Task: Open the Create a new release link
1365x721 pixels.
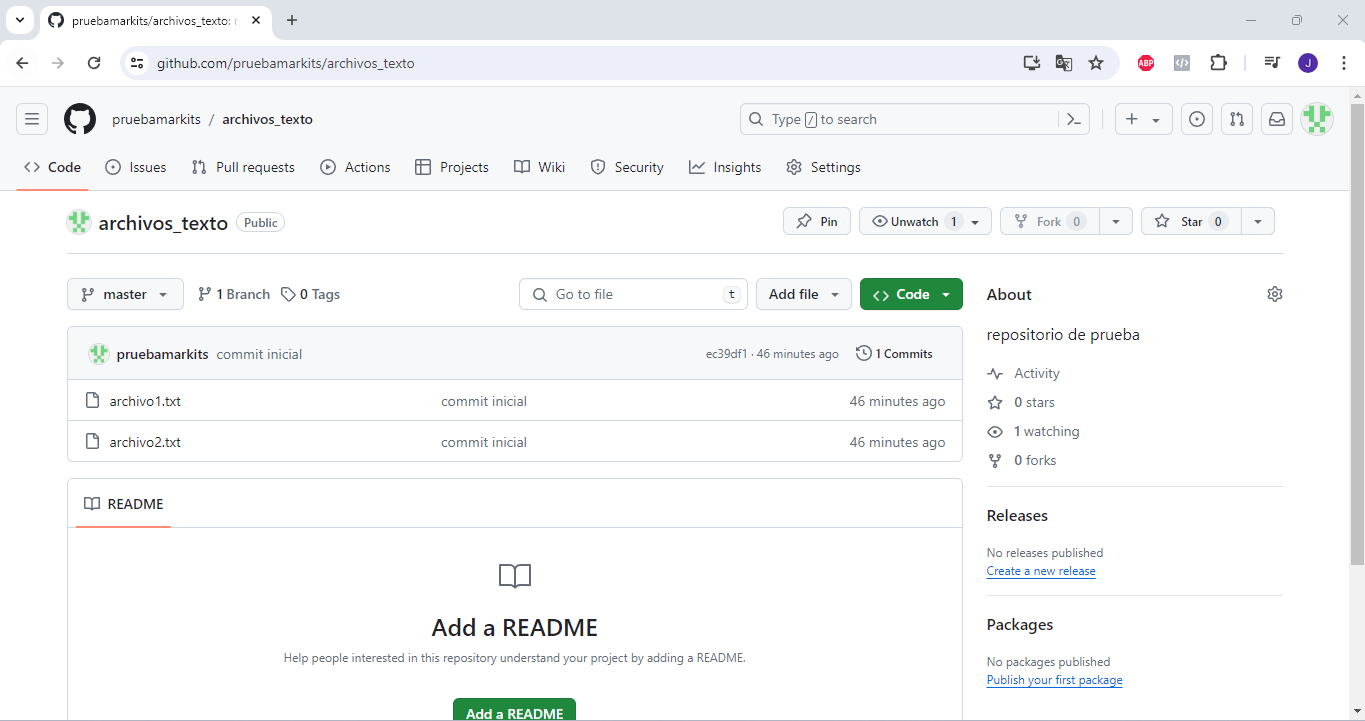Action: tap(1041, 571)
